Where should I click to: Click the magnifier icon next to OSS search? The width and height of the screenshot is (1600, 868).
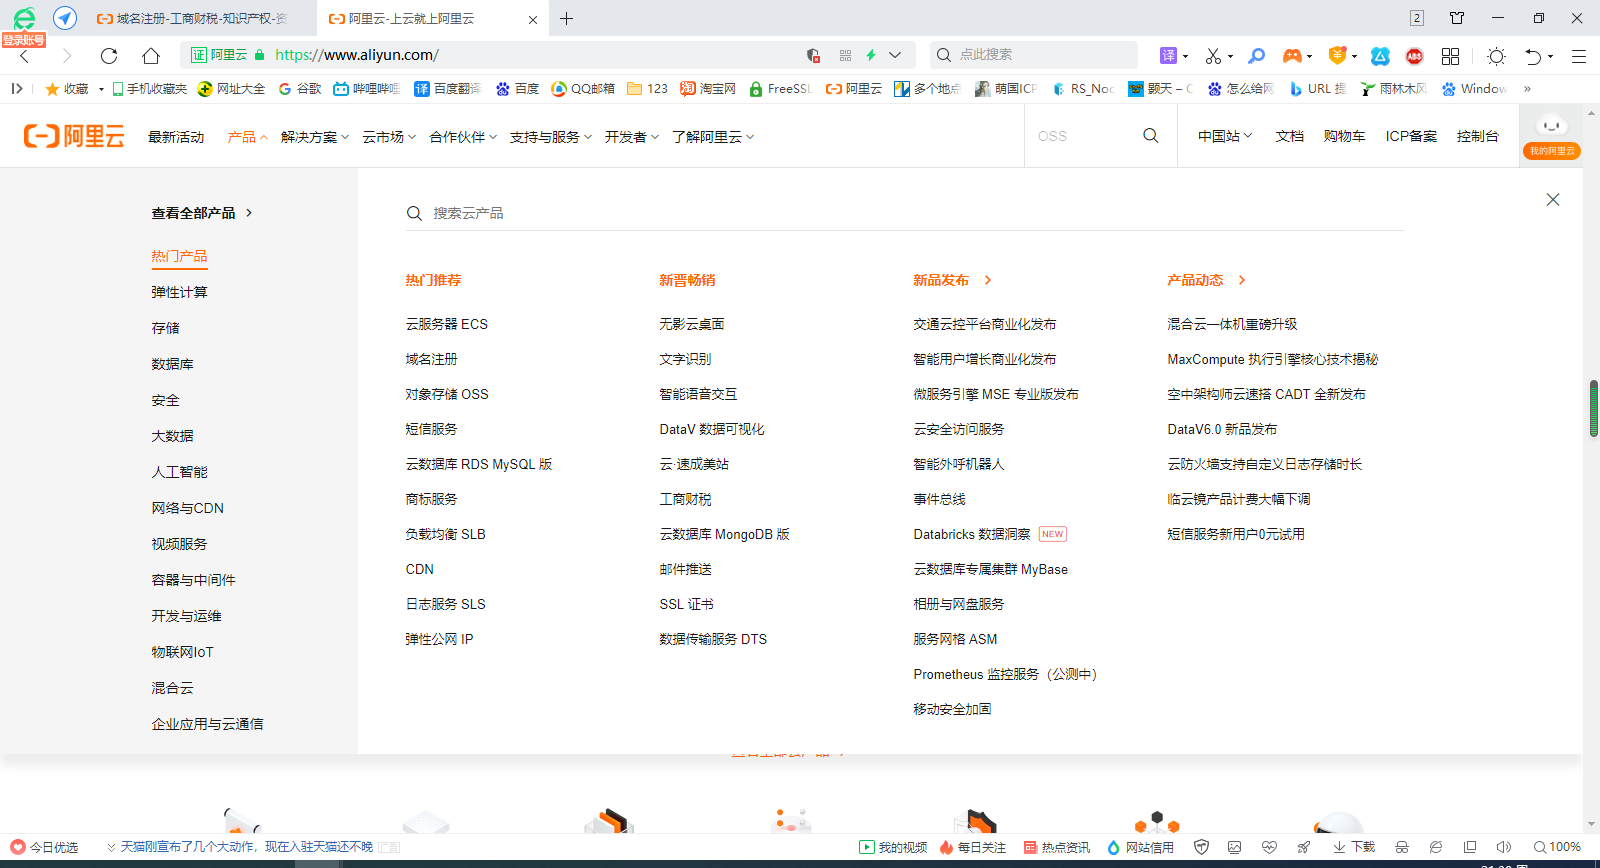[1151, 136]
